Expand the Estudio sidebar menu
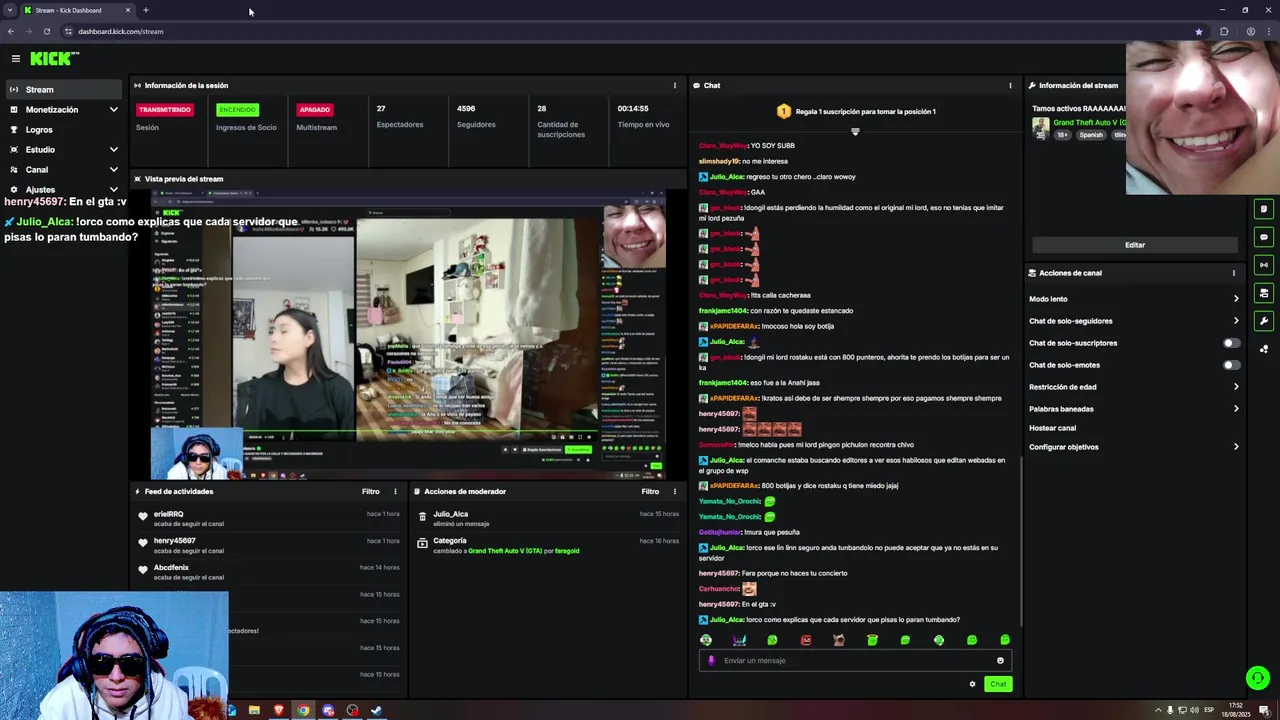1280x720 pixels. (62, 149)
